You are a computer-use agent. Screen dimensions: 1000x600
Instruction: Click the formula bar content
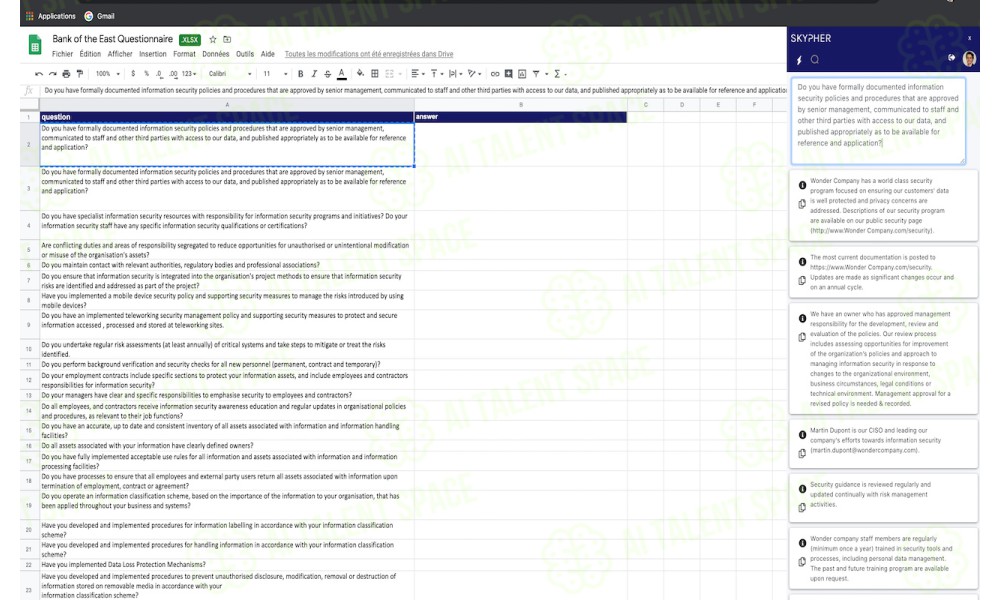click(x=415, y=91)
